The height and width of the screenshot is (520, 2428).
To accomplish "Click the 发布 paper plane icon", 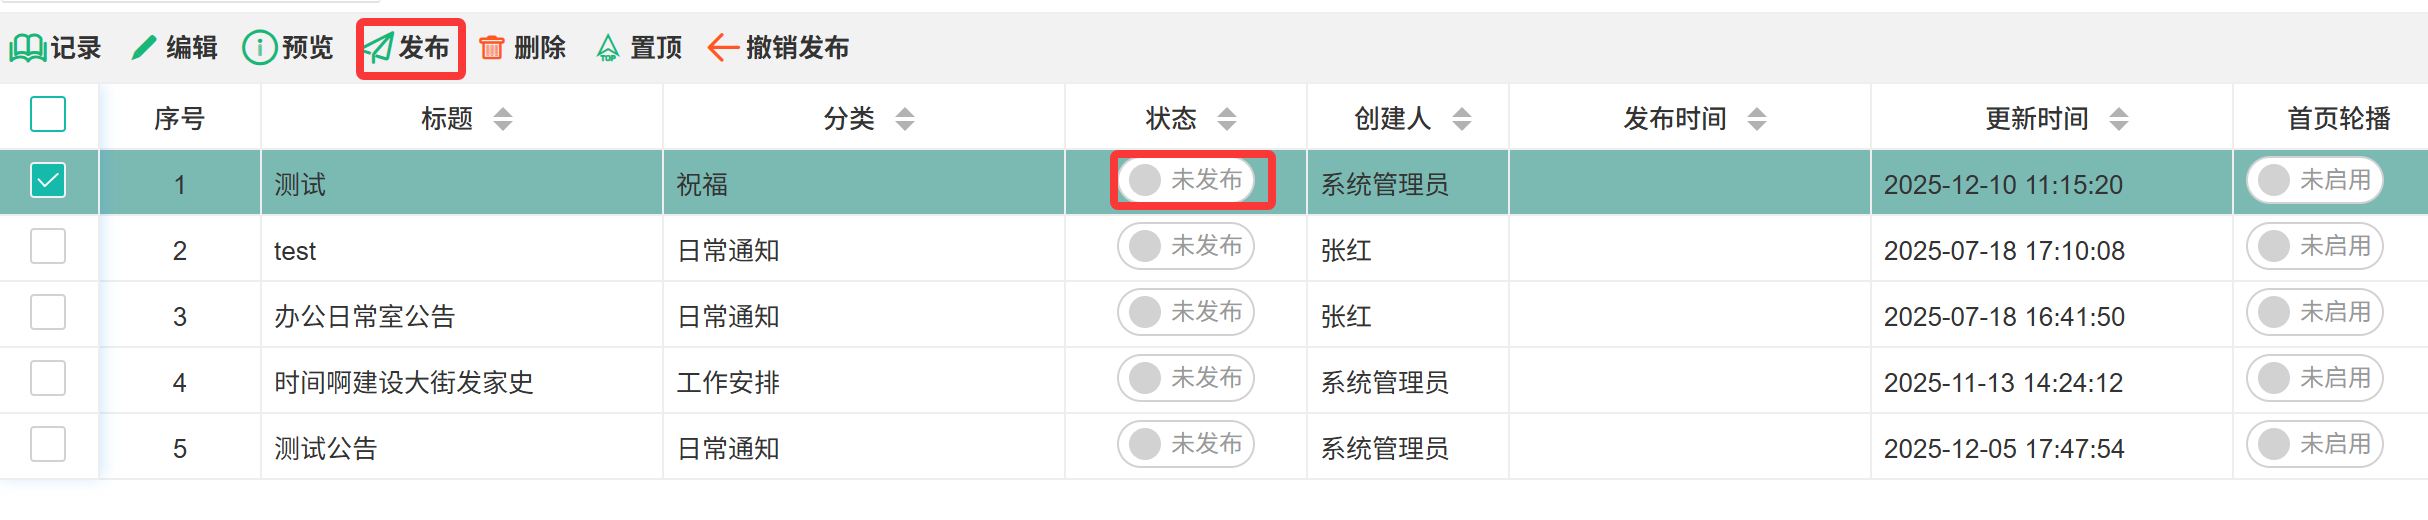I will tap(379, 48).
